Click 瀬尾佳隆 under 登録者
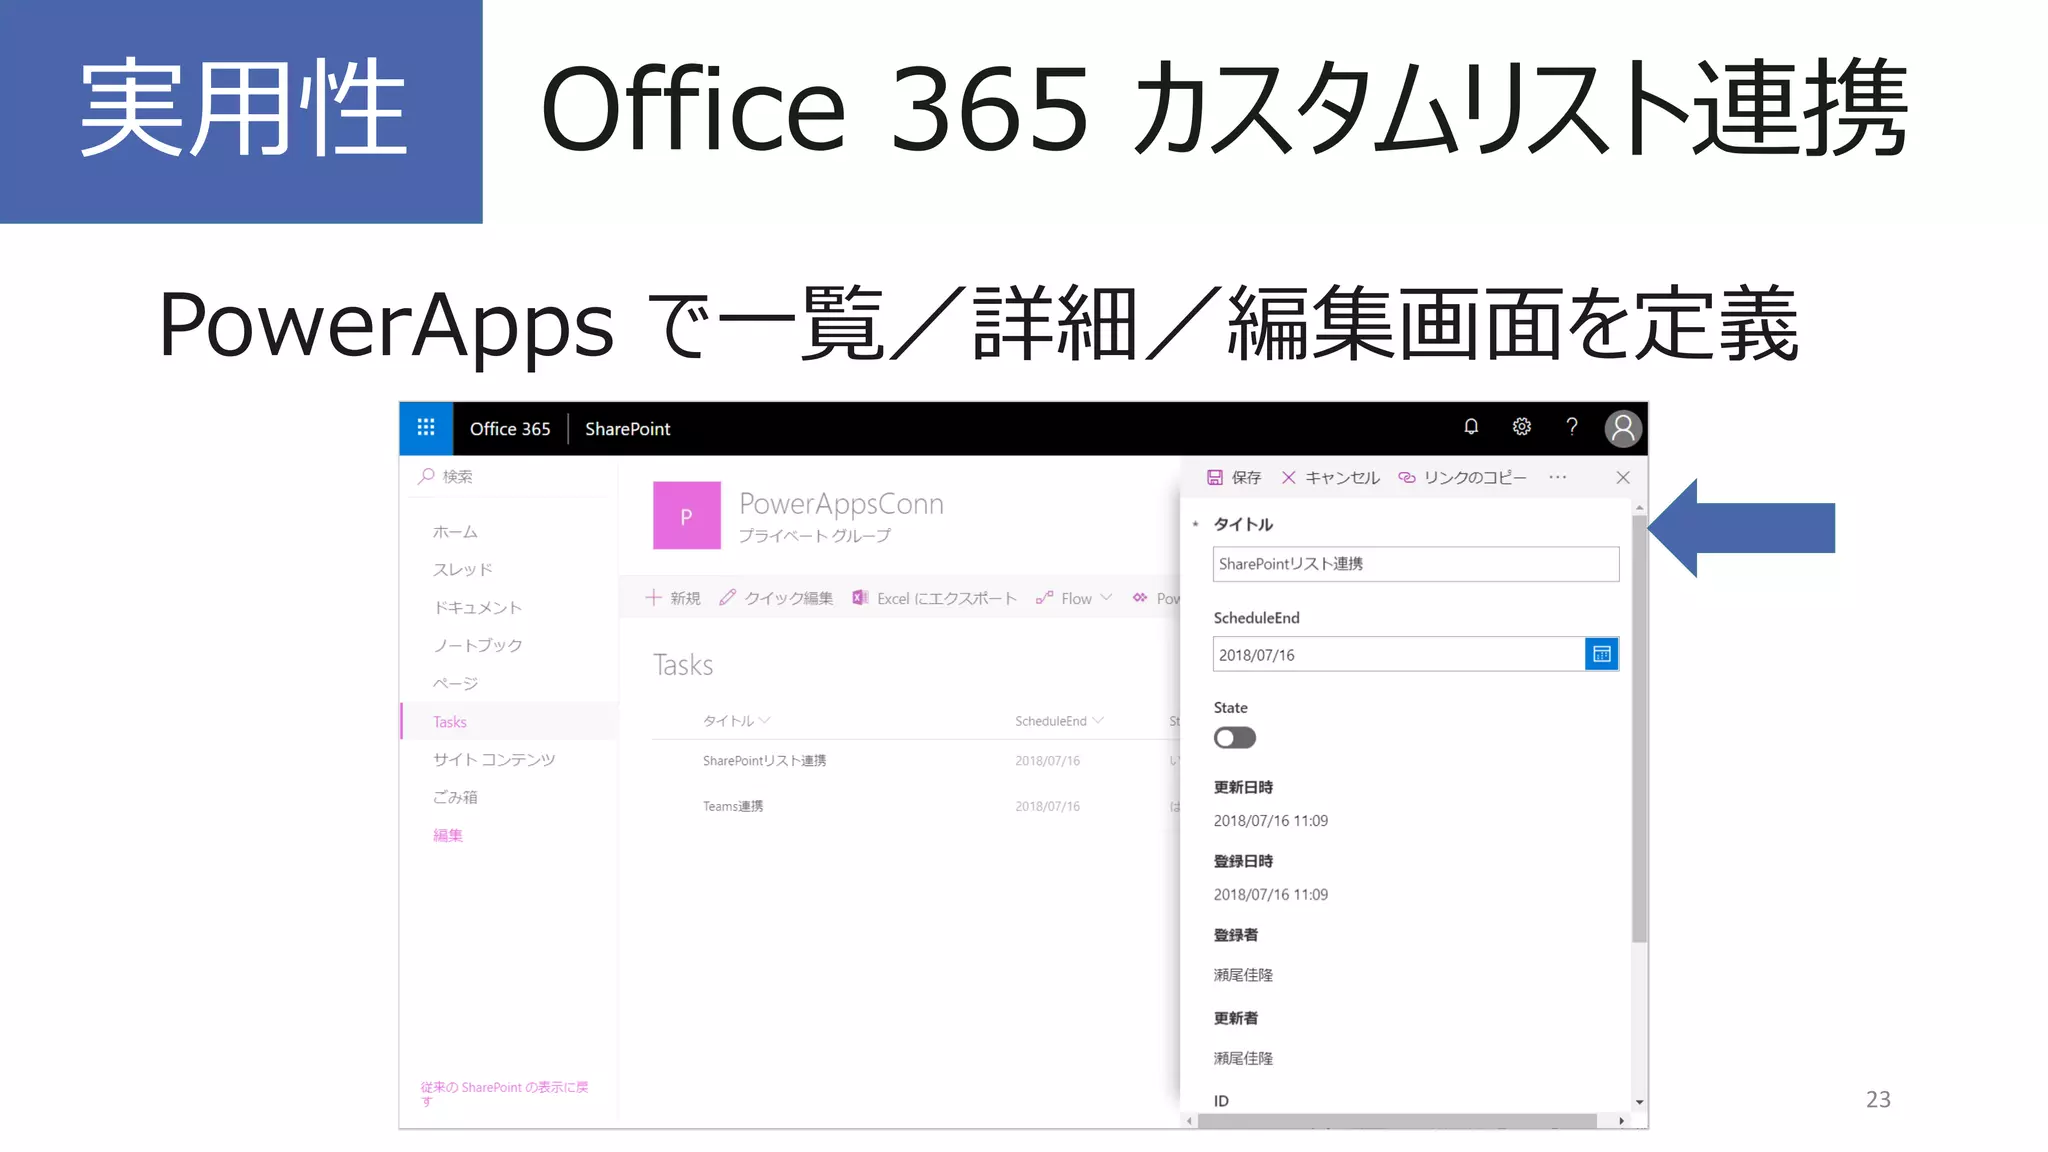Image resolution: width=2048 pixels, height=1152 pixels. pyautogui.click(x=1243, y=975)
